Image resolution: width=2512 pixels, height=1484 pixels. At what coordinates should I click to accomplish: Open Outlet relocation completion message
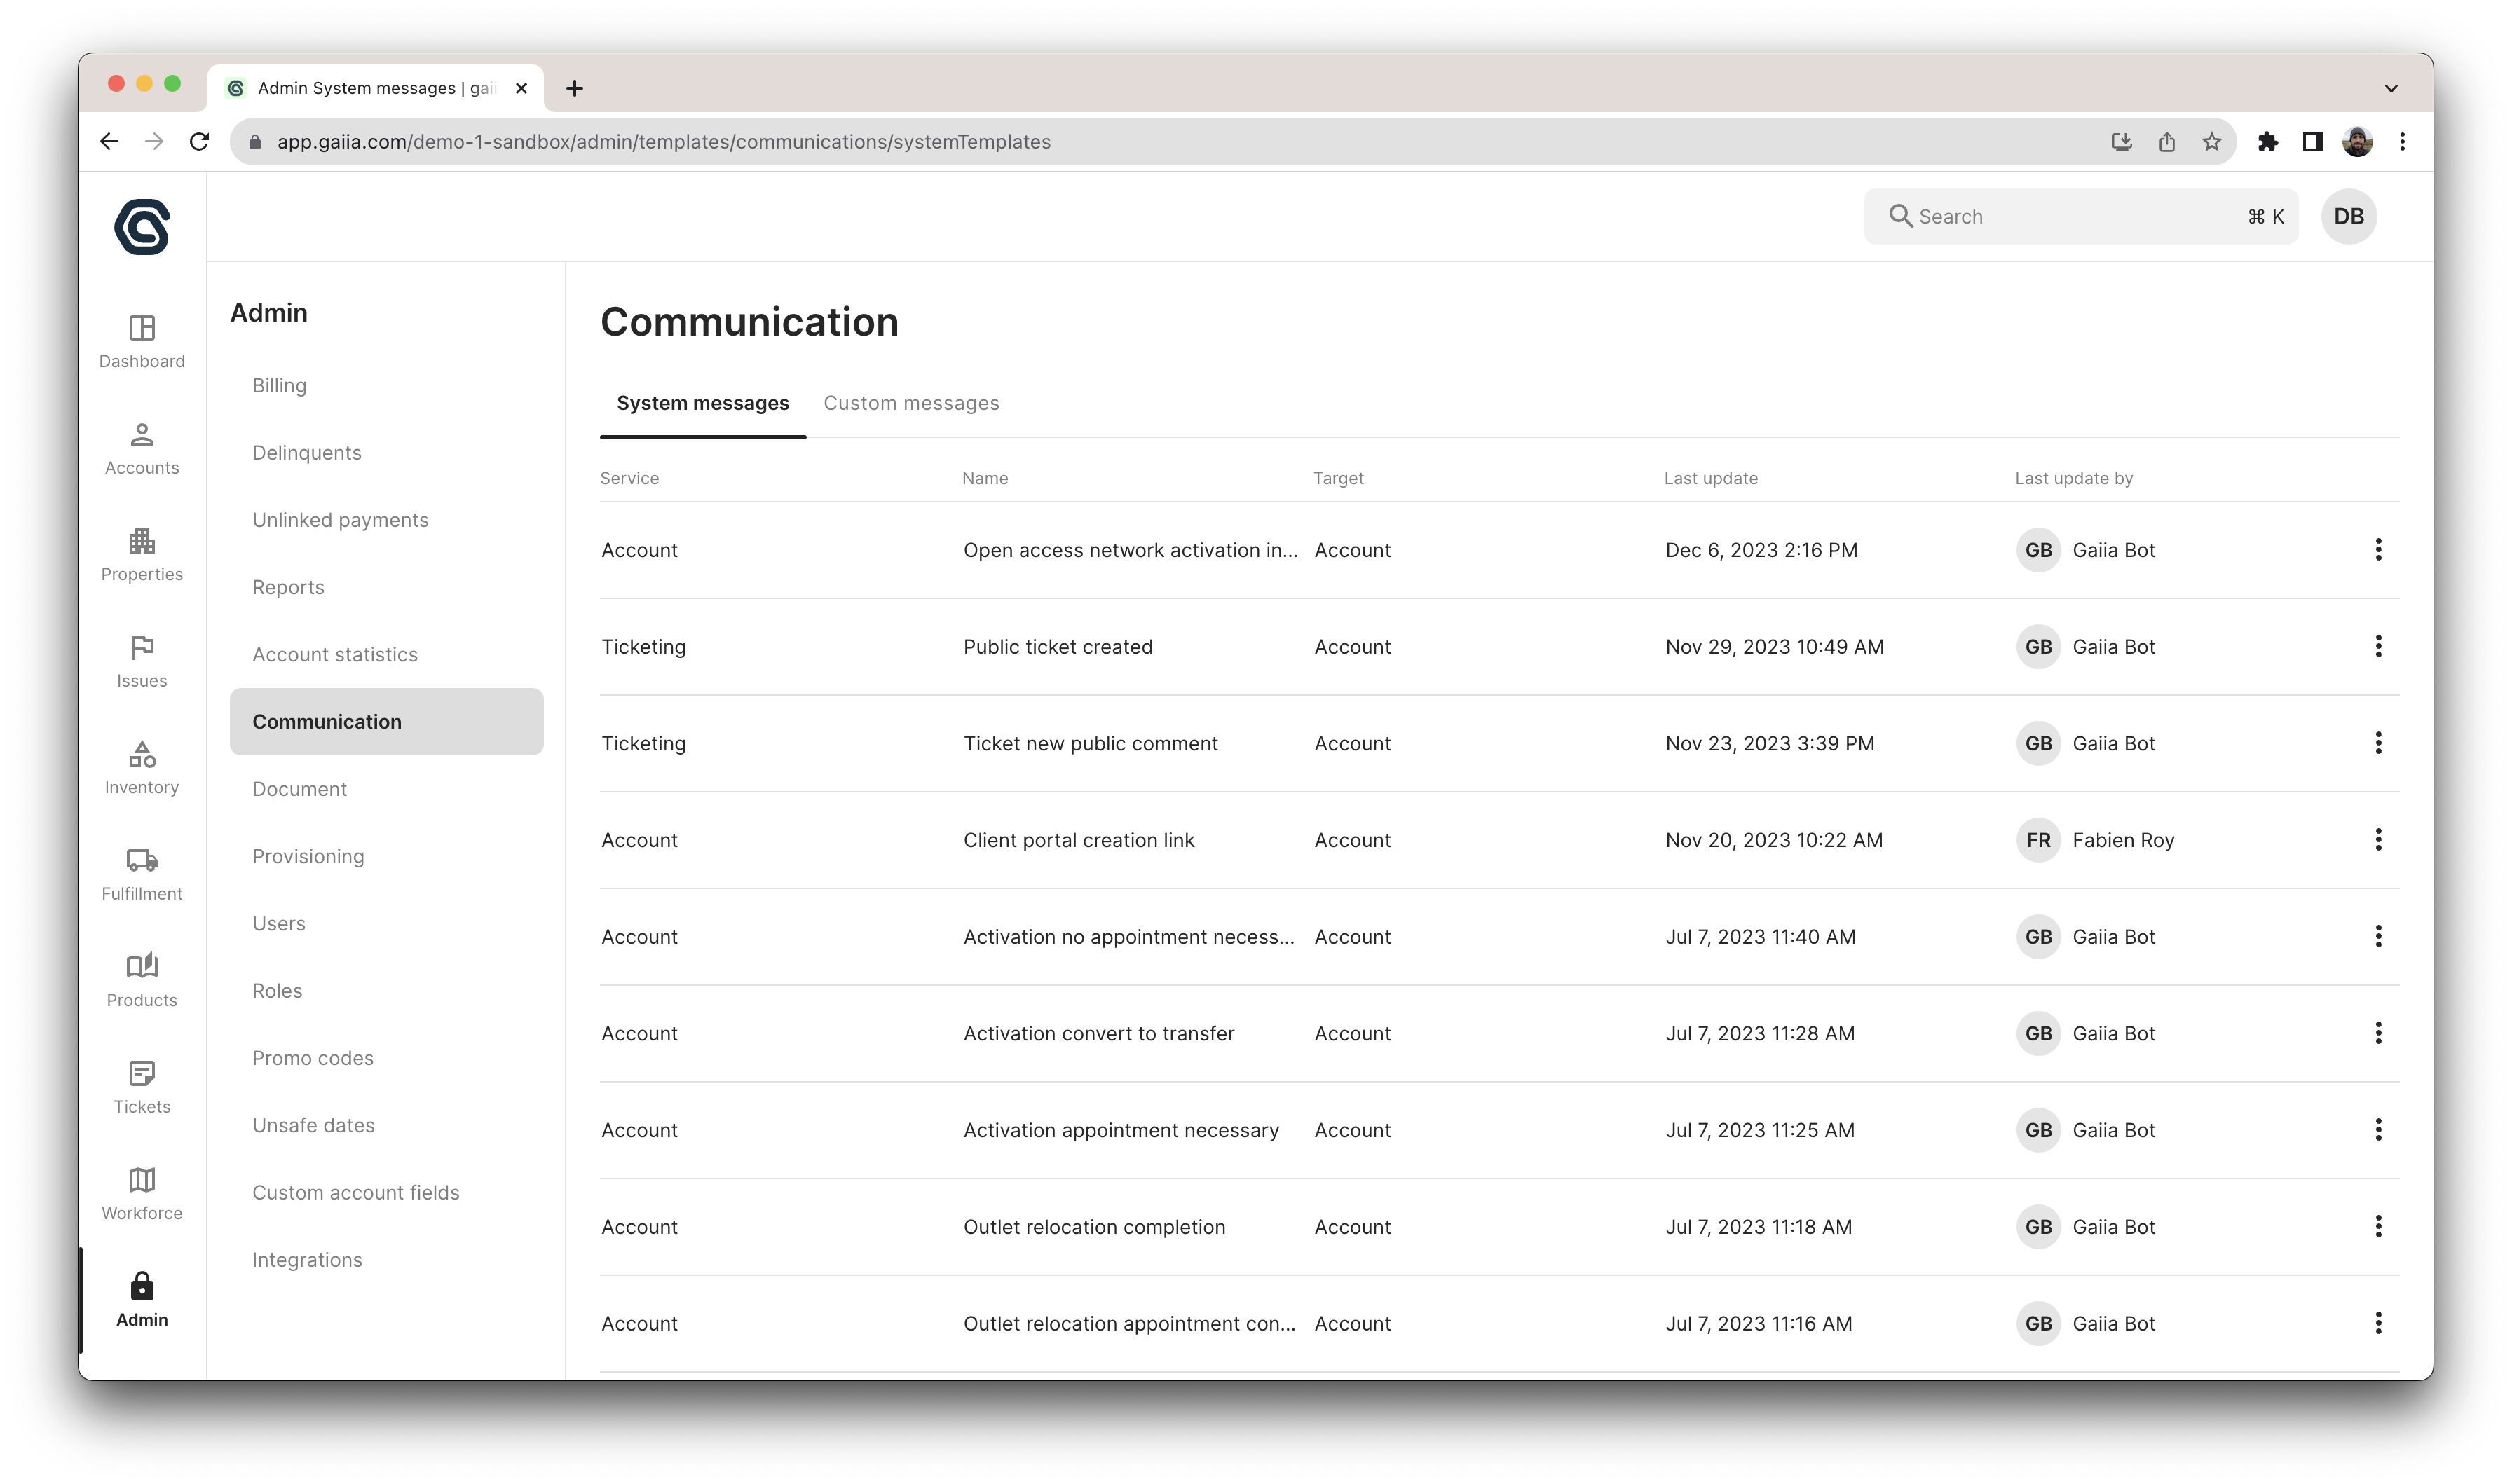tap(1094, 1227)
